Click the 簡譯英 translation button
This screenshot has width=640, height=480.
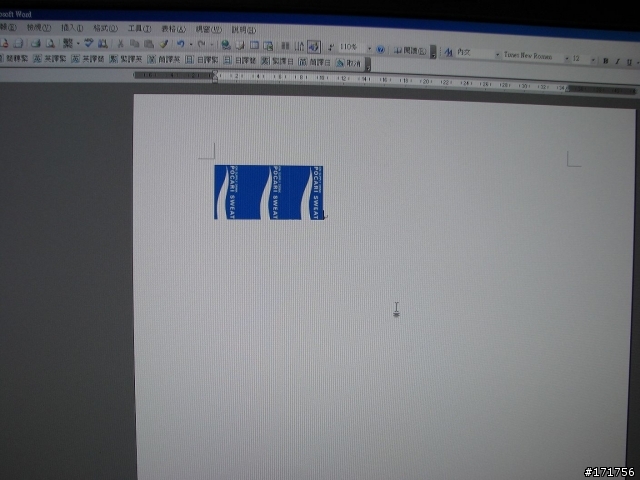[x=163, y=60]
